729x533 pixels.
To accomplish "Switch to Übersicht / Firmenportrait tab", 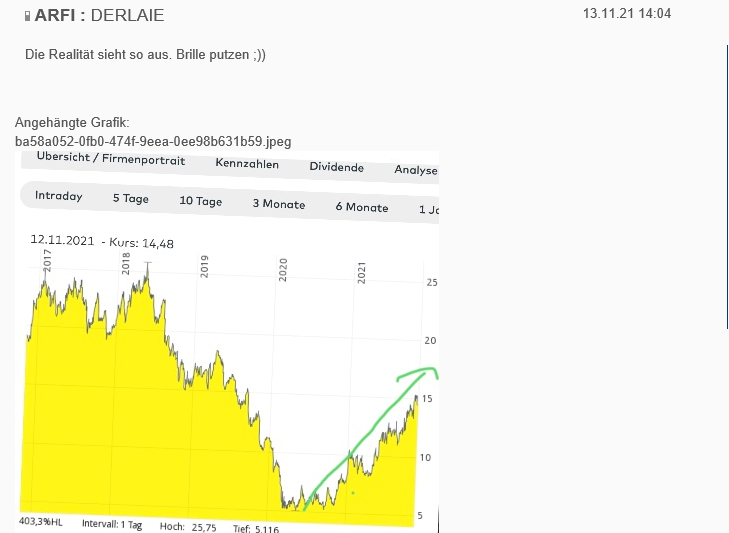I will [x=110, y=160].
